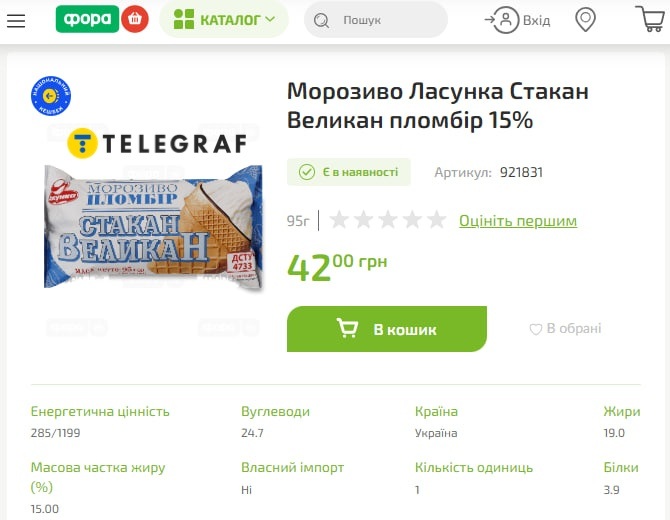670x520 pixels.
Task: Expand the Каталог dropdown
Action: [x=223, y=19]
